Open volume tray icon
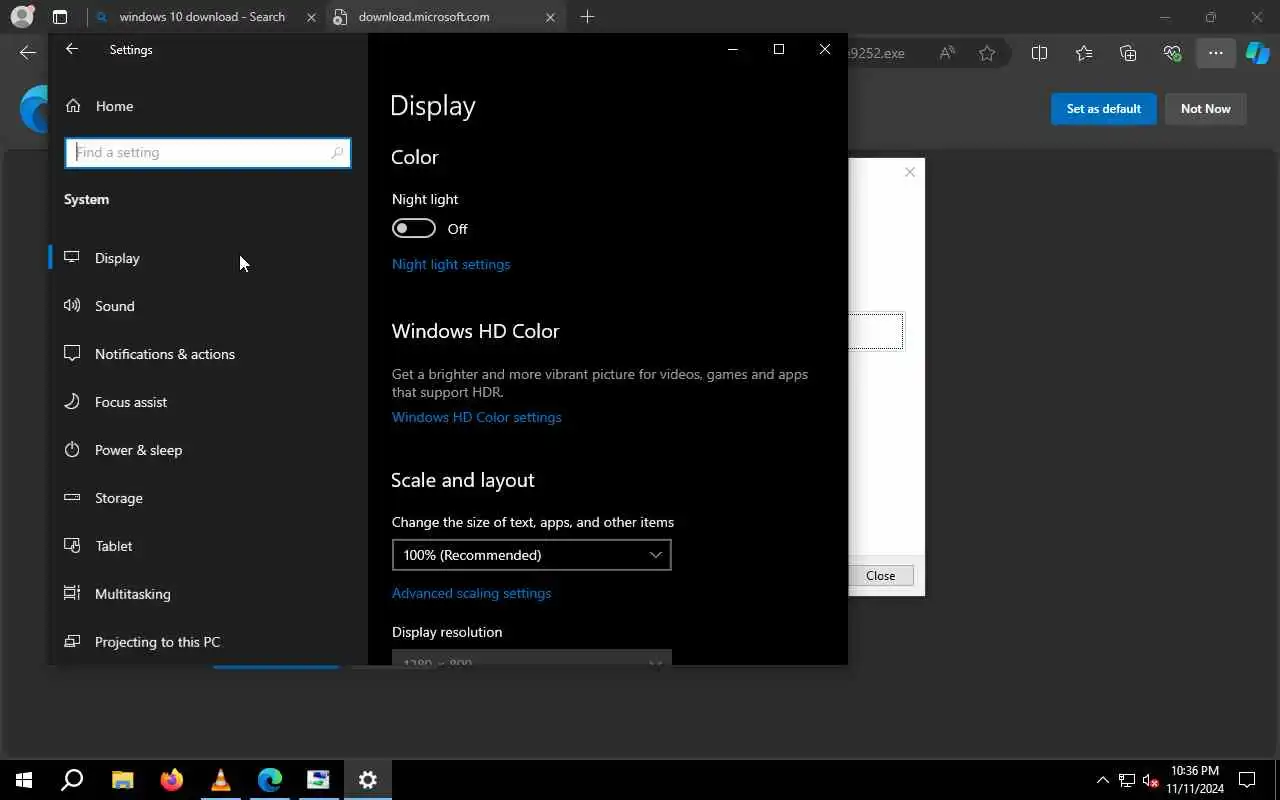This screenshot has width=1280, height=800. pos(1151,780)
